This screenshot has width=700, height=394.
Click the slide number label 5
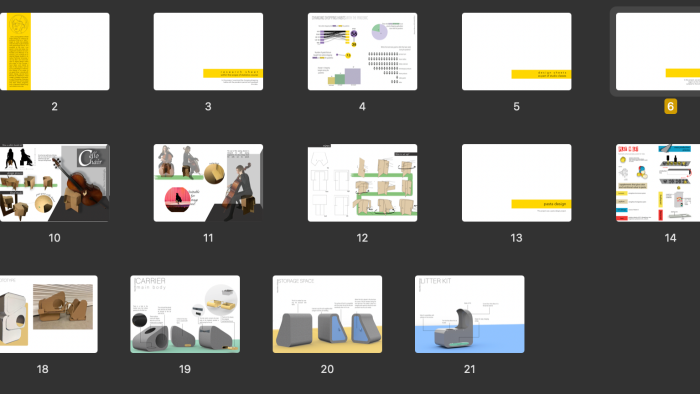(x=516, y=107)
